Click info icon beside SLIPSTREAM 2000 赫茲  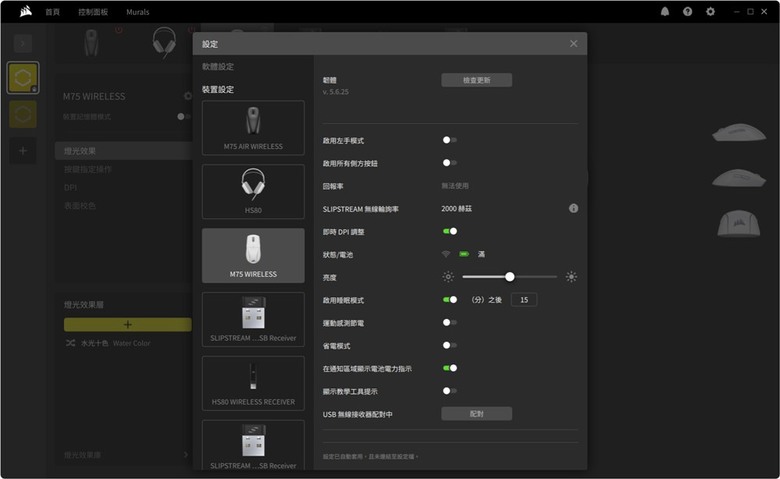click(x=574, y=208)
